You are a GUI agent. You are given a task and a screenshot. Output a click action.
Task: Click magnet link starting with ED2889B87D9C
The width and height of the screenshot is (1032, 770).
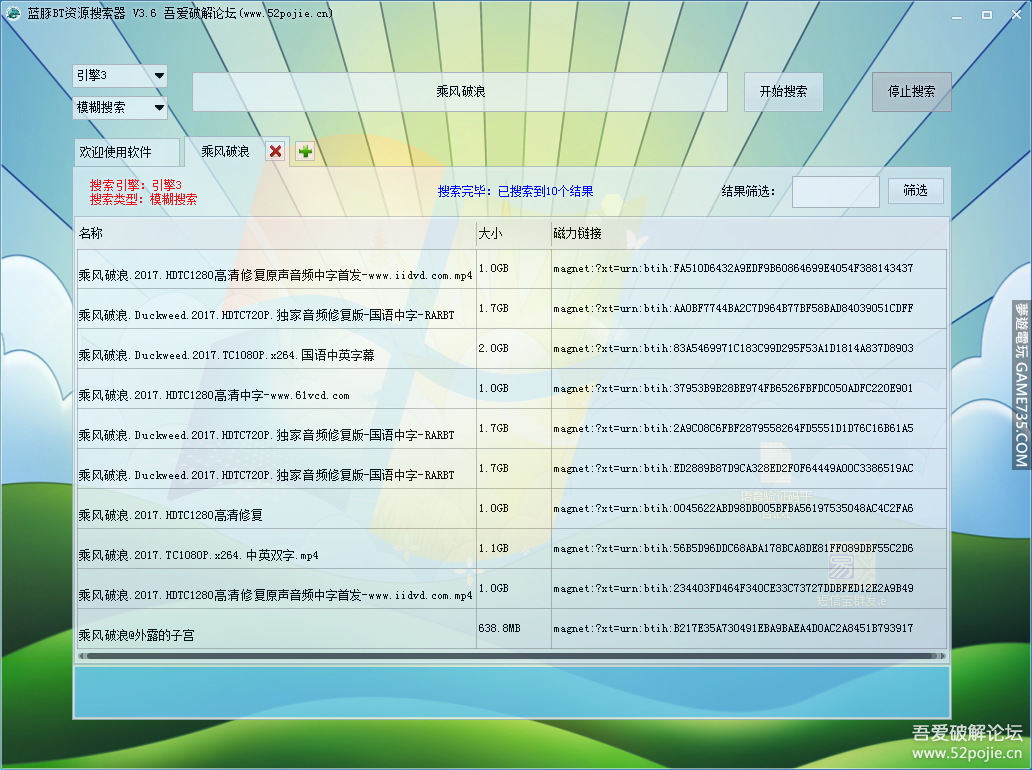pyautogui.click(x=733, y=469)
